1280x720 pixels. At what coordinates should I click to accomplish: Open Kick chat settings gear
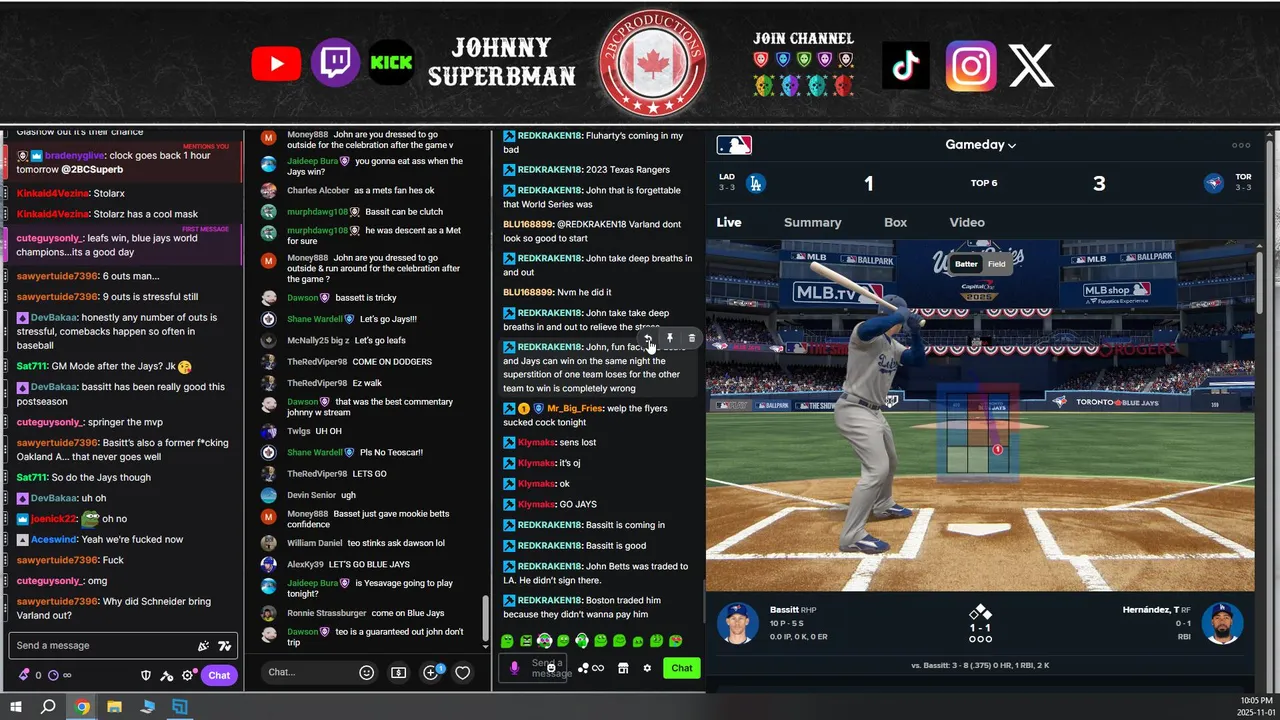647,668
